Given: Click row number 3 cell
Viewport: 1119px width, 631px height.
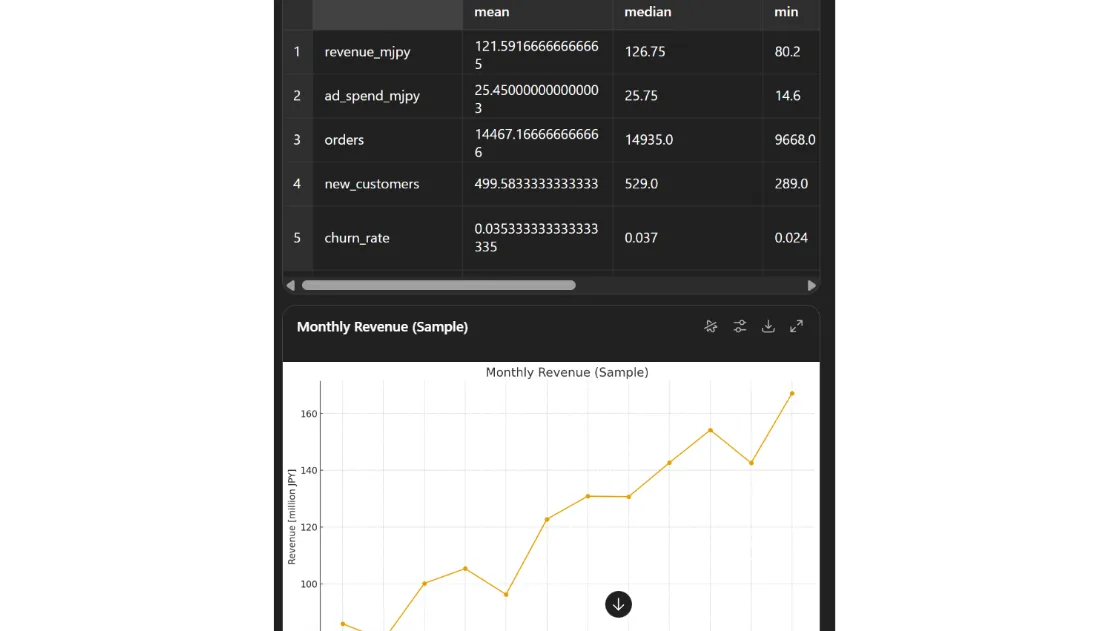Looking at the screenshot, I should [297, 140].
